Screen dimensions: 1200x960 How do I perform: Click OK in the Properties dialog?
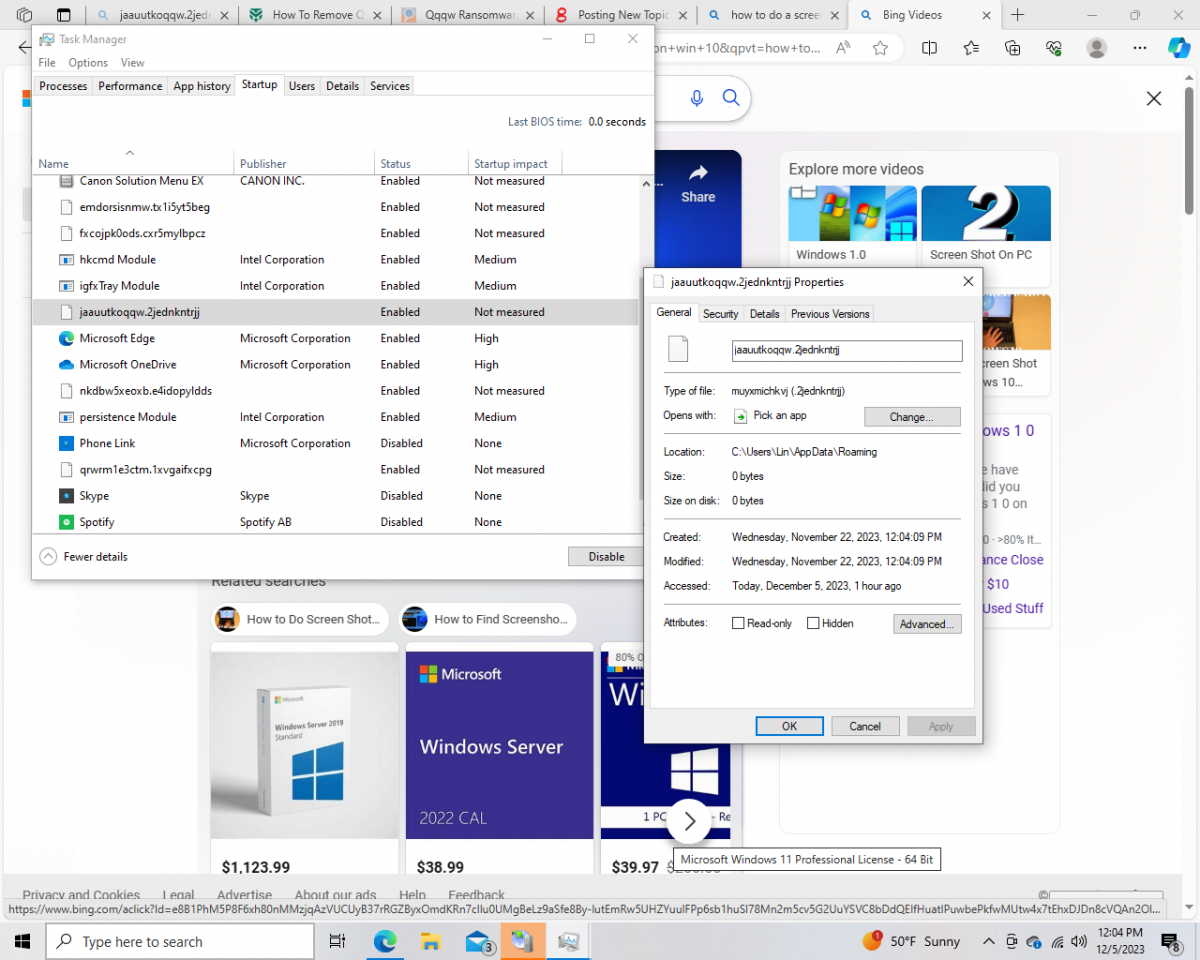tap(789, 726)
